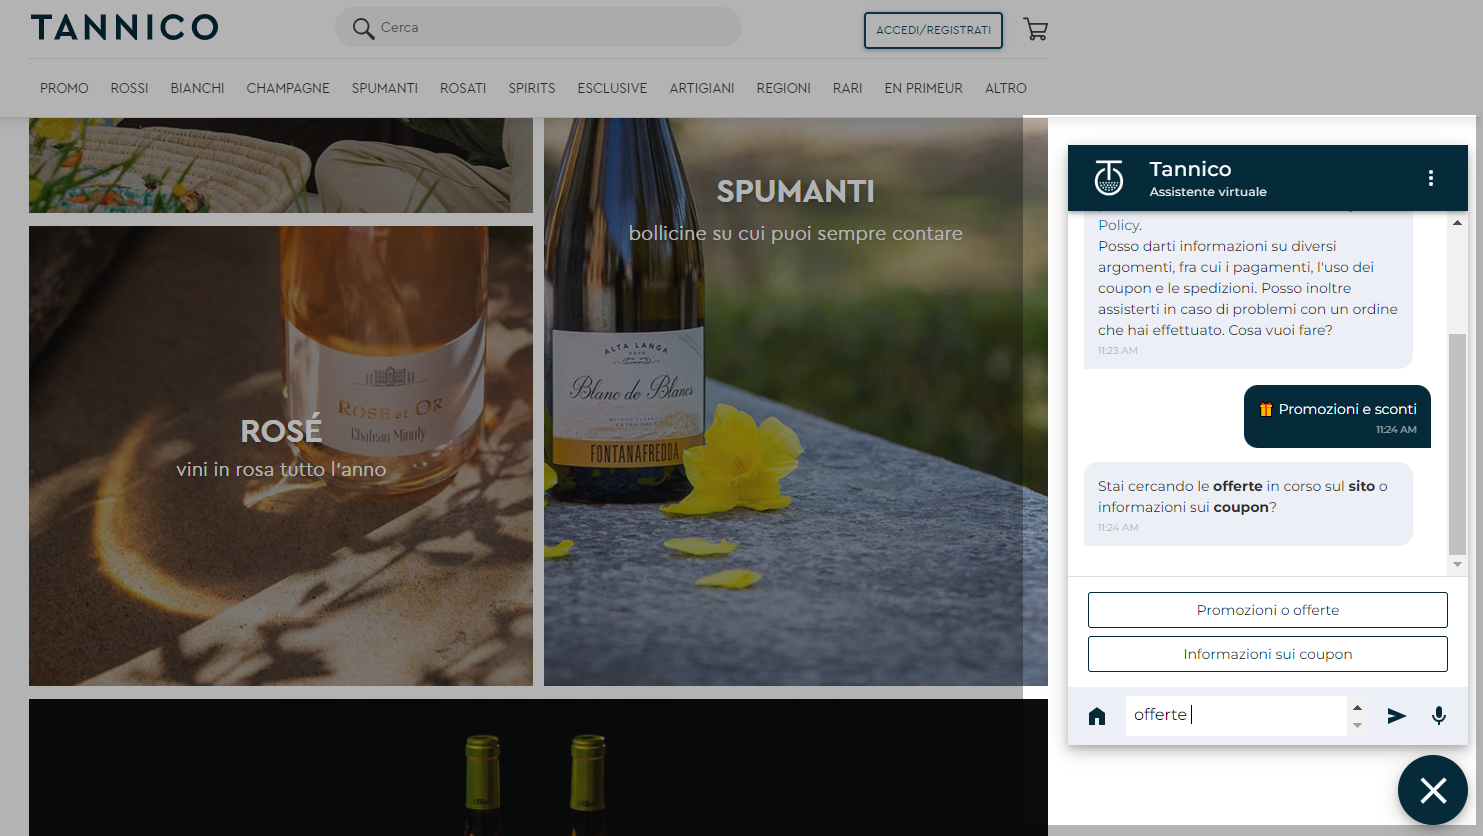This screenshot has height=836, width=1483.
Task: Click the chat scrollbar down arrow
Action: tap(1457, 565)
